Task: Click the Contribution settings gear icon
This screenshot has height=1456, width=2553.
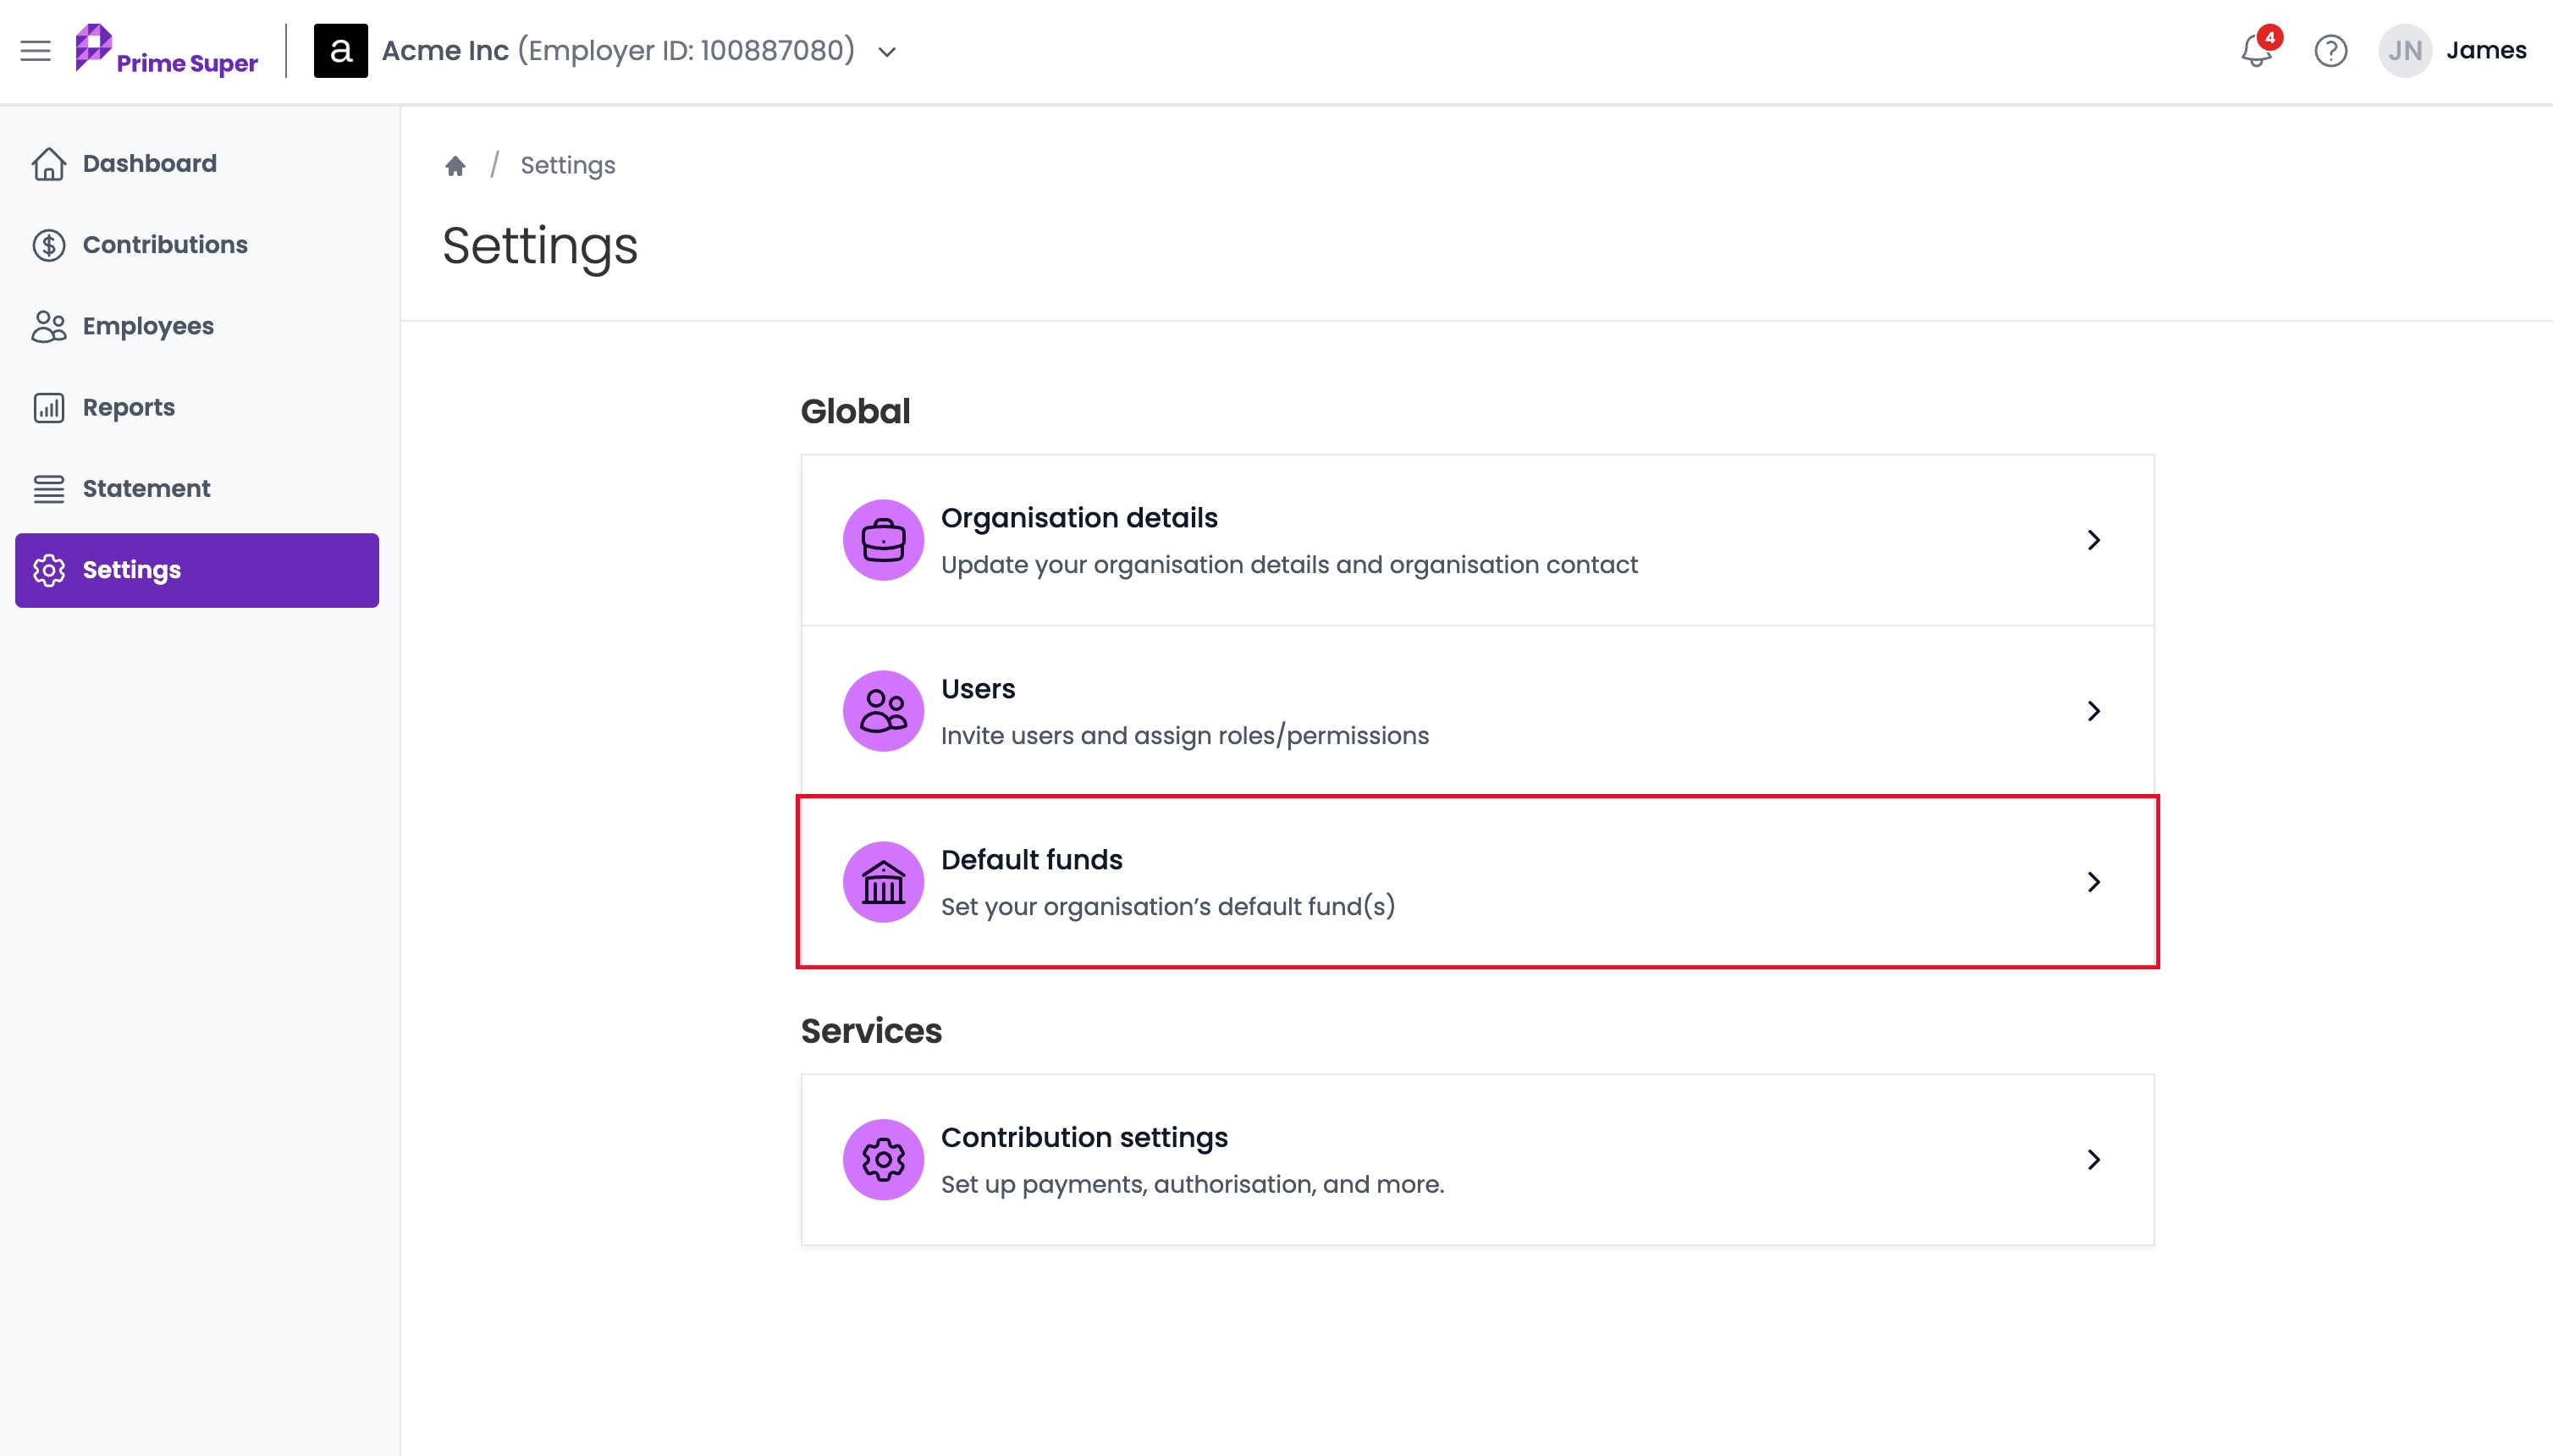Action: pyautogui.click(x=883, y=1159)
